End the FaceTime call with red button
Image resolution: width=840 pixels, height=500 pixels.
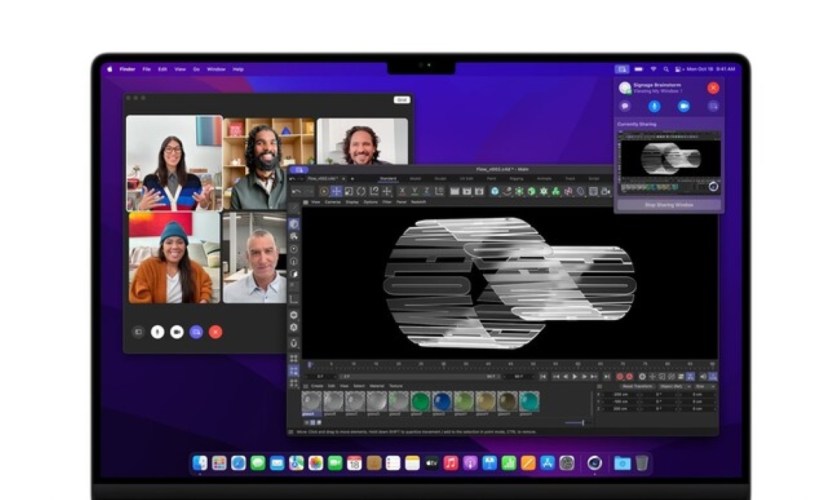pyautogui.click(x=215, y=332)
